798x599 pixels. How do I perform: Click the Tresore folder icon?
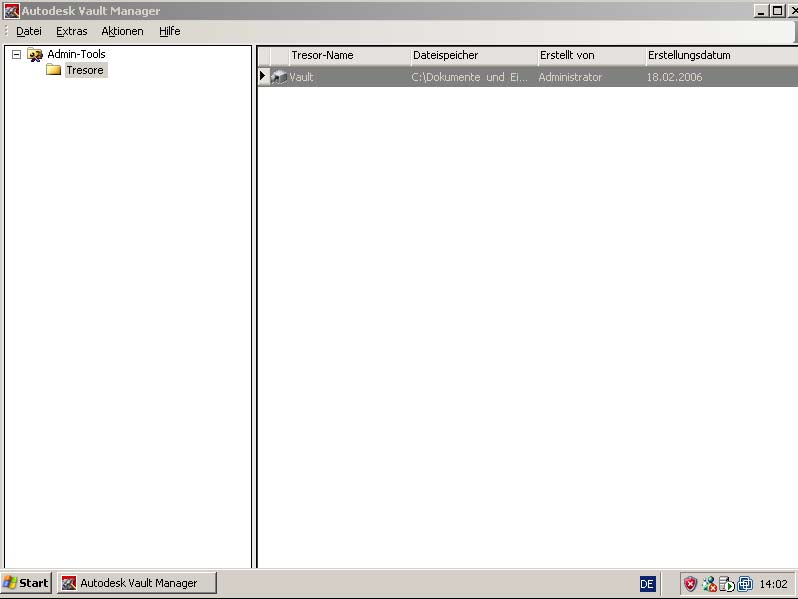point(53,70)
